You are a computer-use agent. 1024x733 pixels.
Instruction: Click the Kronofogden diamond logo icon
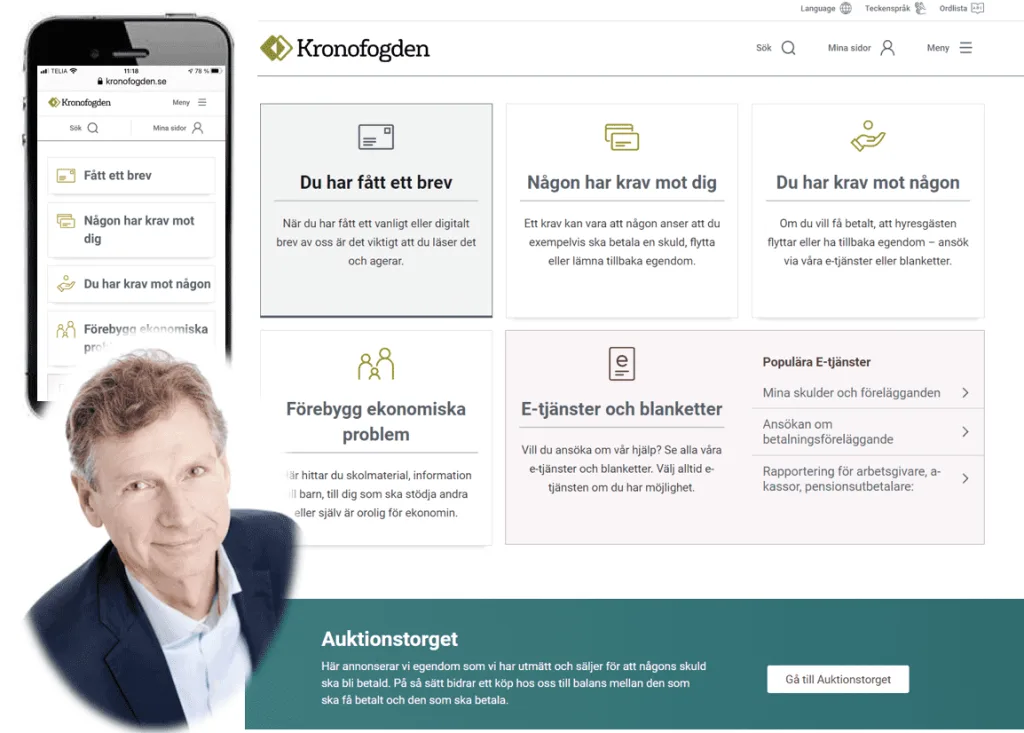pyautogui.click(x=276, y=48)
